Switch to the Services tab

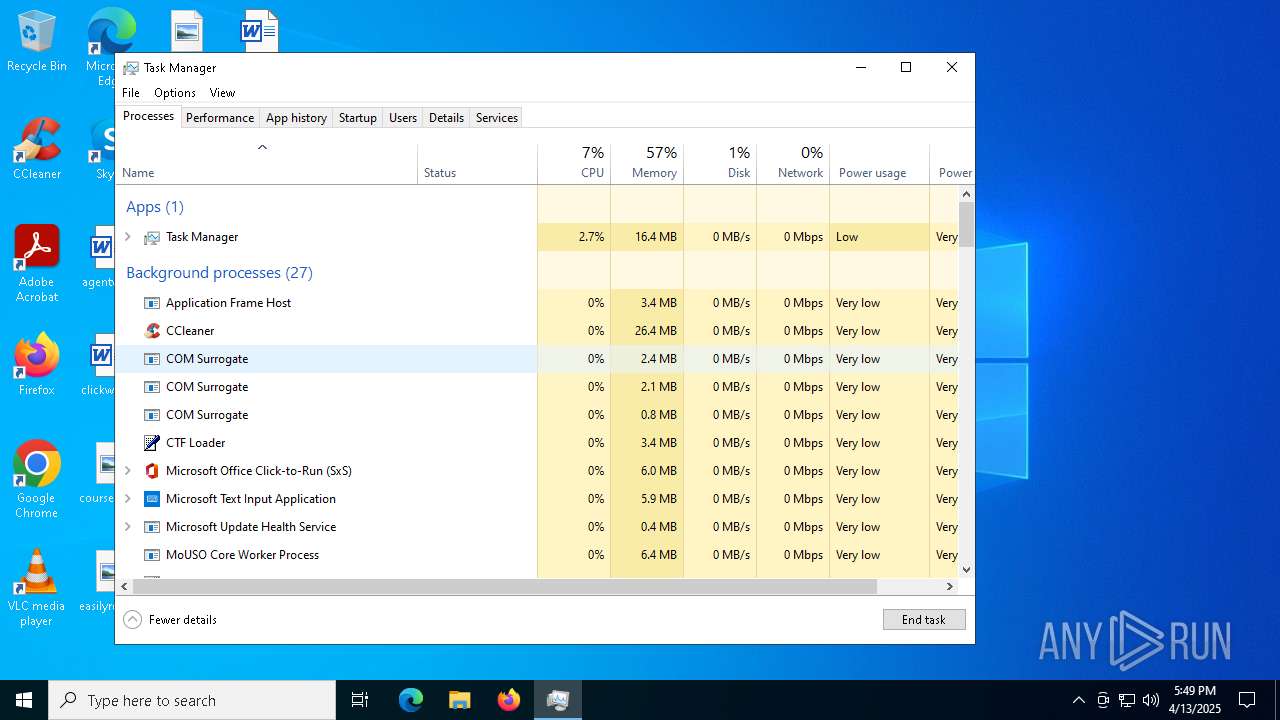click(497, 118)
